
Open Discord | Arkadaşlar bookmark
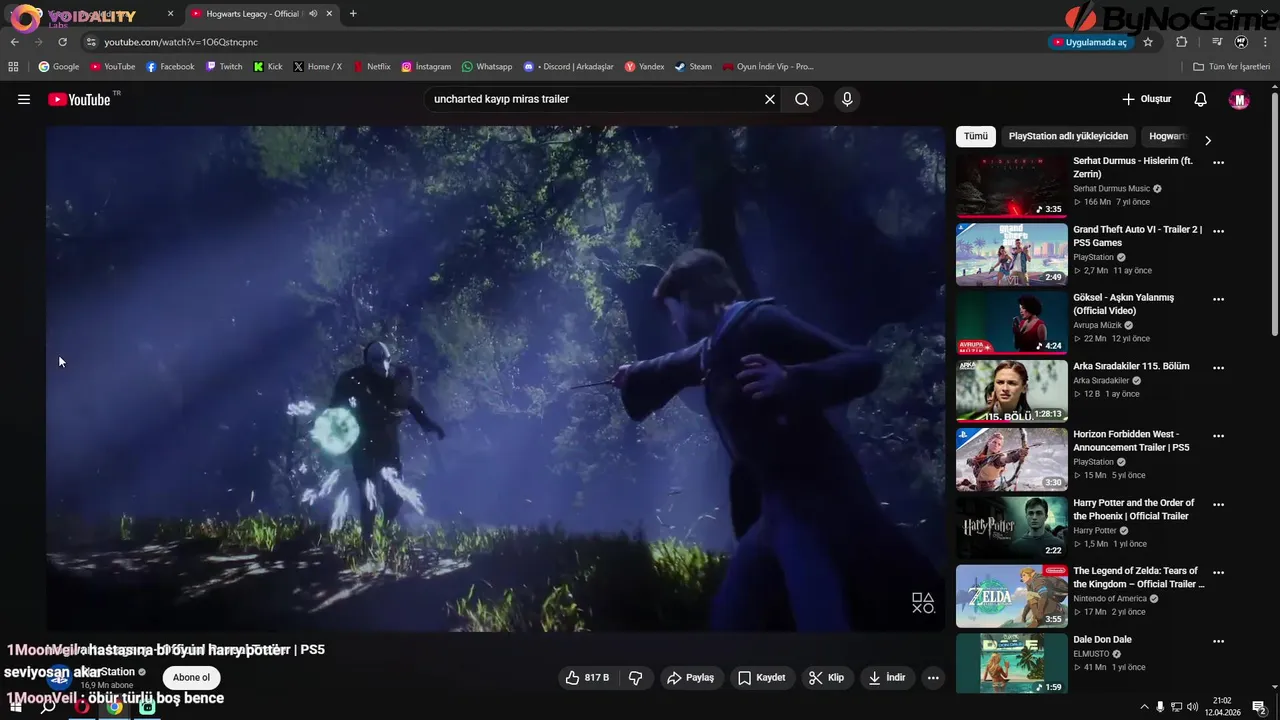tap(568, 67)
